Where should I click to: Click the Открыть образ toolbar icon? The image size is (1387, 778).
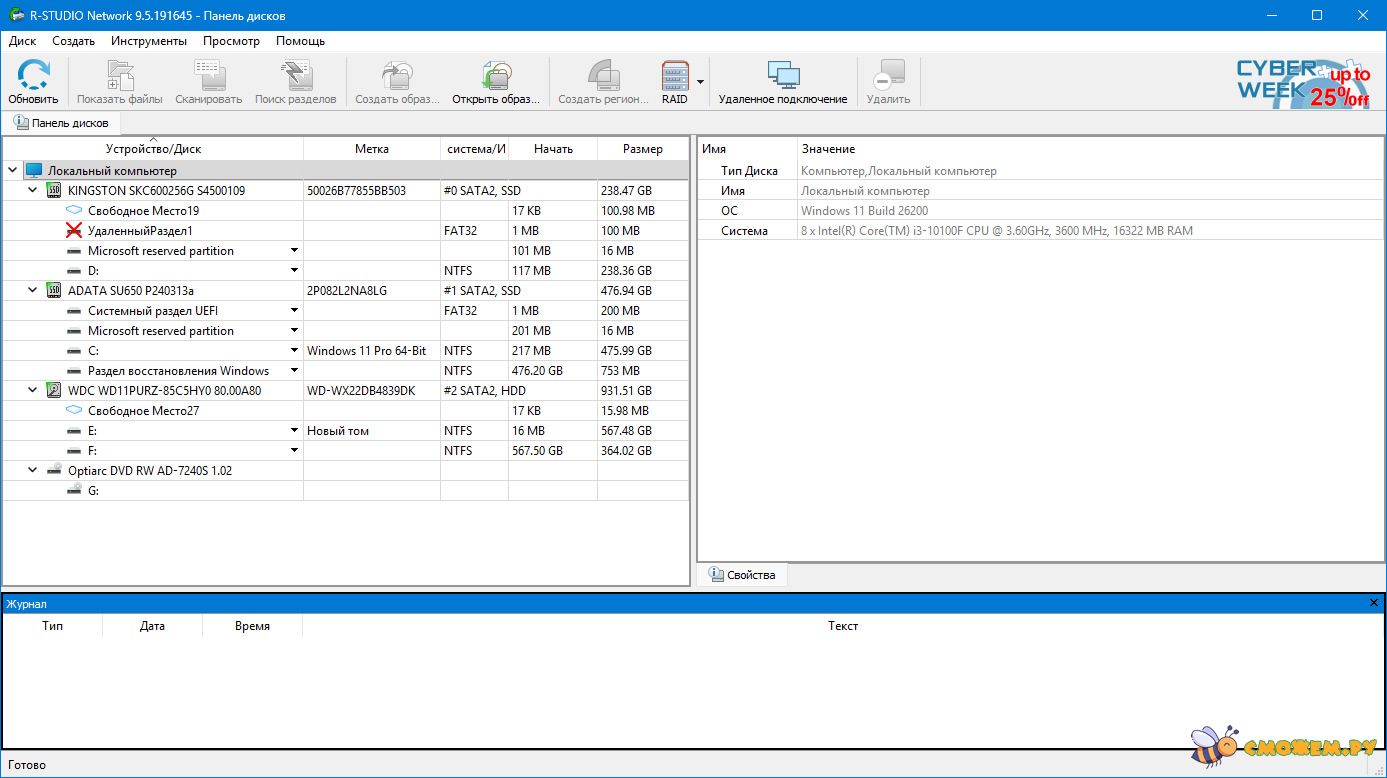(496, 81)
